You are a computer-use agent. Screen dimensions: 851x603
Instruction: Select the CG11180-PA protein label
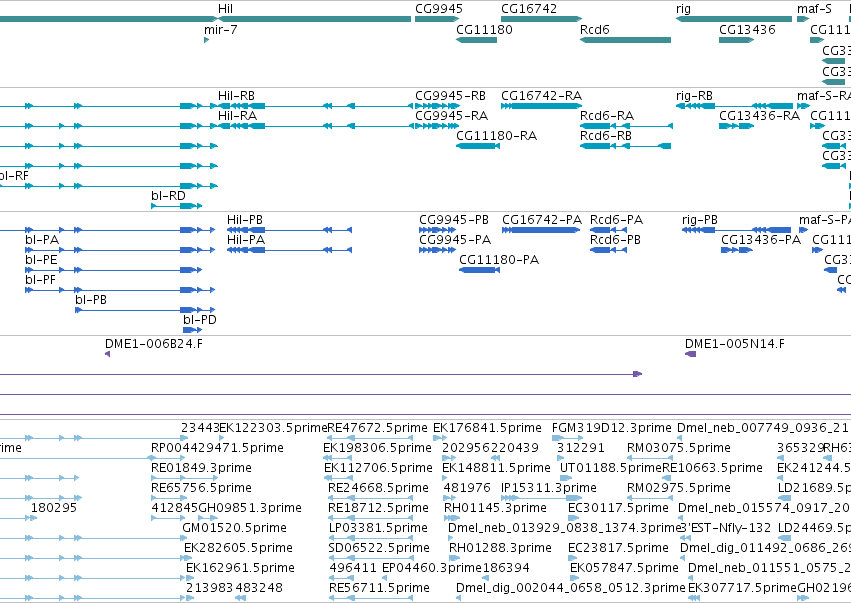pyautogui.click(x=499, y=260)
